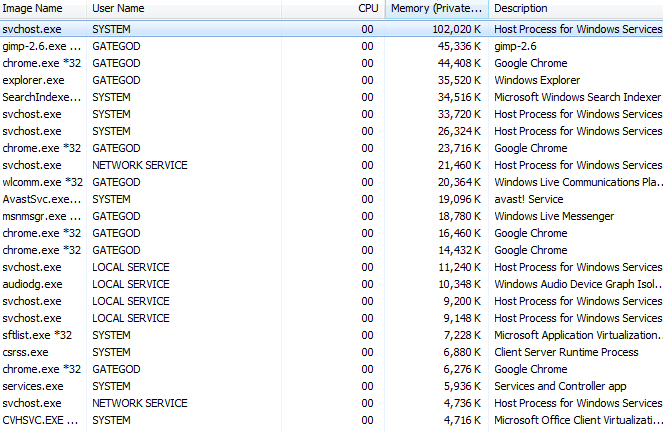This screenshot has width=663, height=432.
Task: Click the 21,460 K memory cell
Action: 459,165
